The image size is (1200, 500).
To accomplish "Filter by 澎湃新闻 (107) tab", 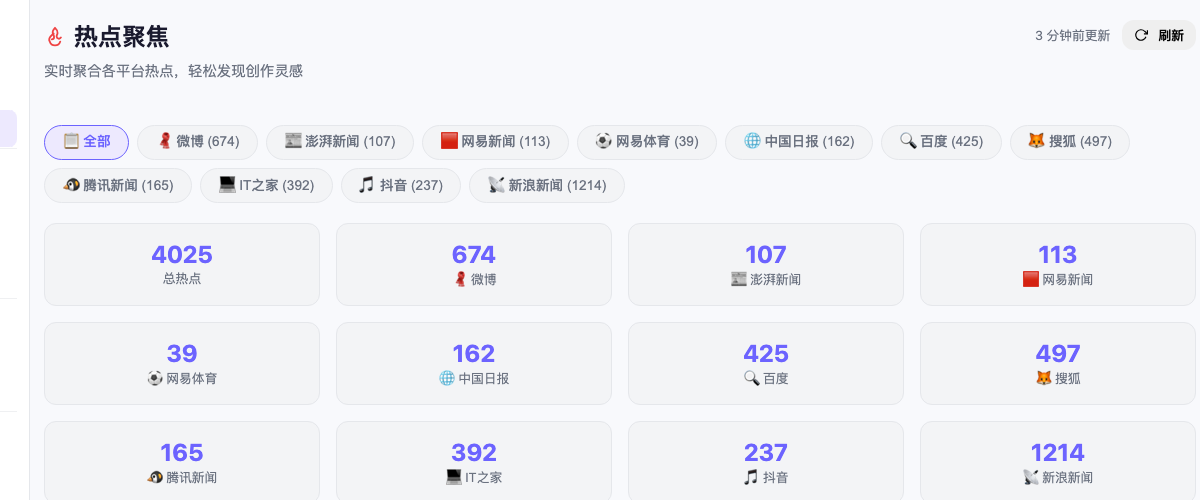I will coord(339,142).
